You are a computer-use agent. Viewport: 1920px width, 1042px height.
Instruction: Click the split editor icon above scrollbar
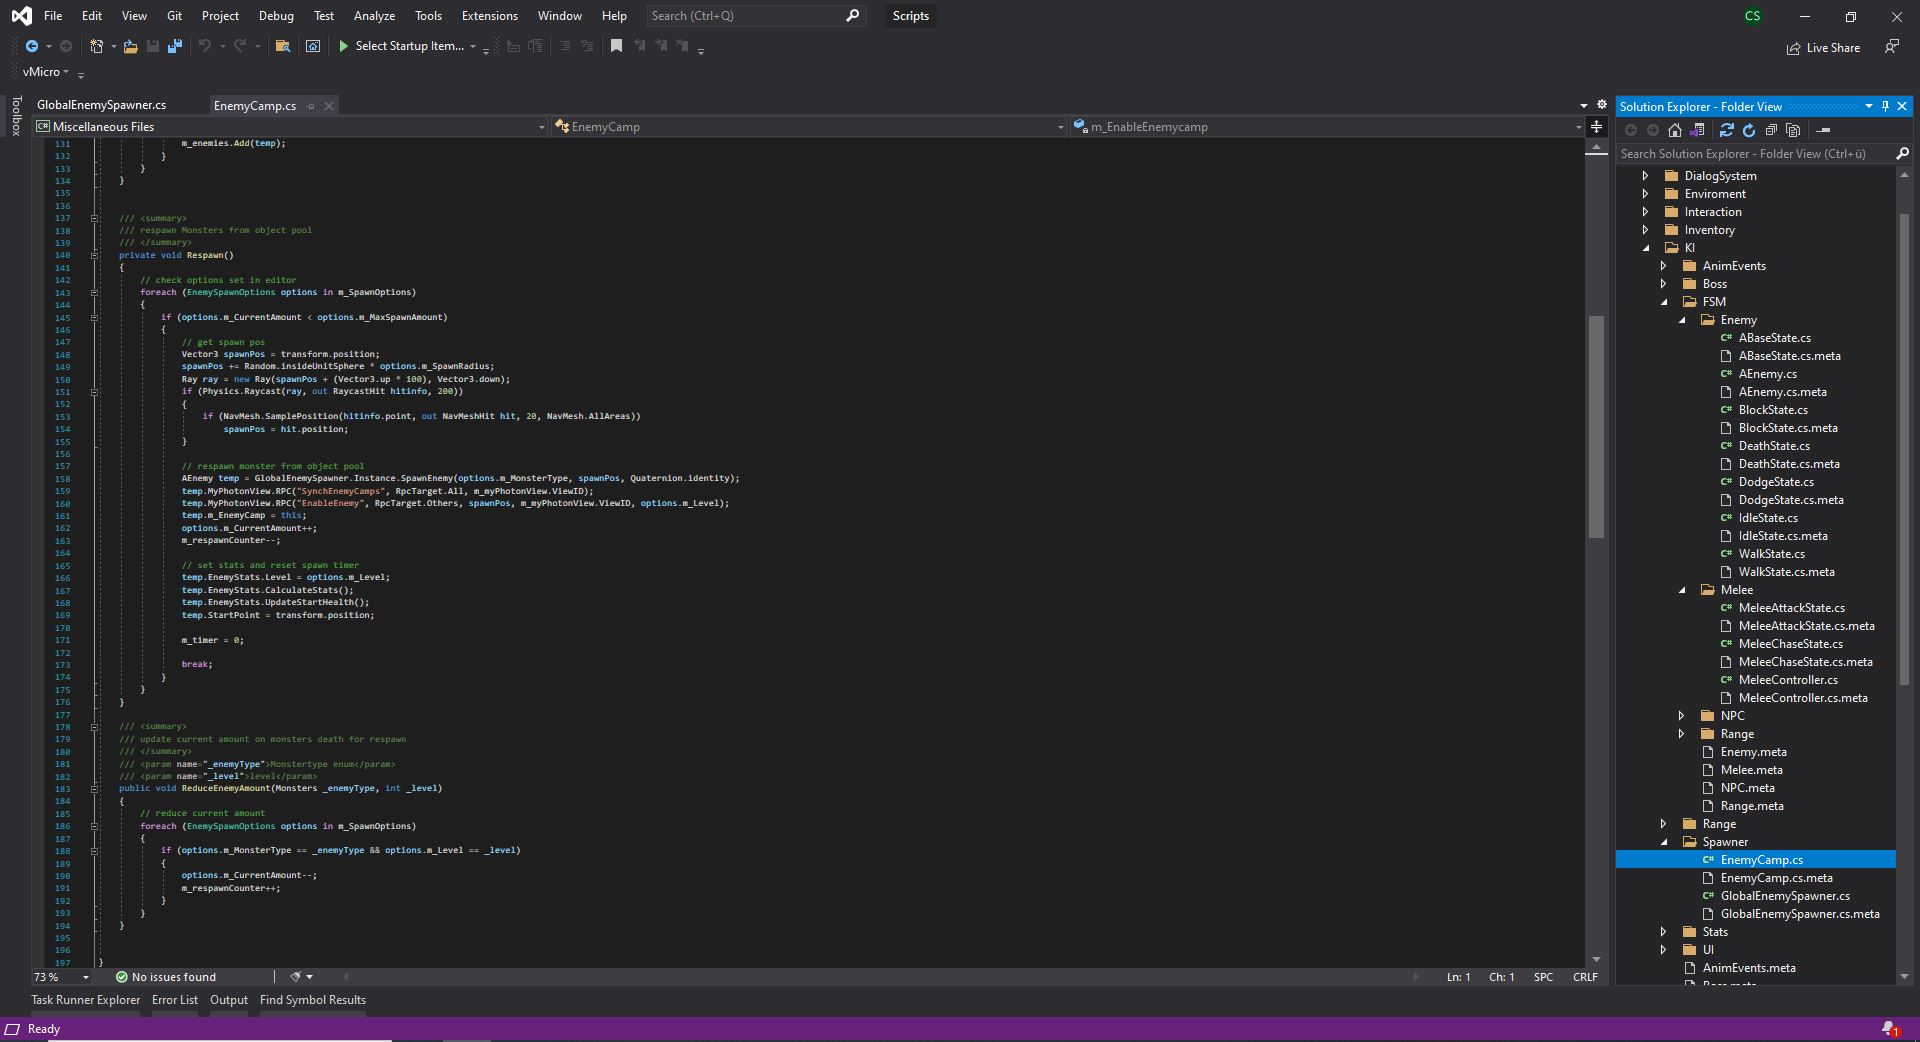1597,127
